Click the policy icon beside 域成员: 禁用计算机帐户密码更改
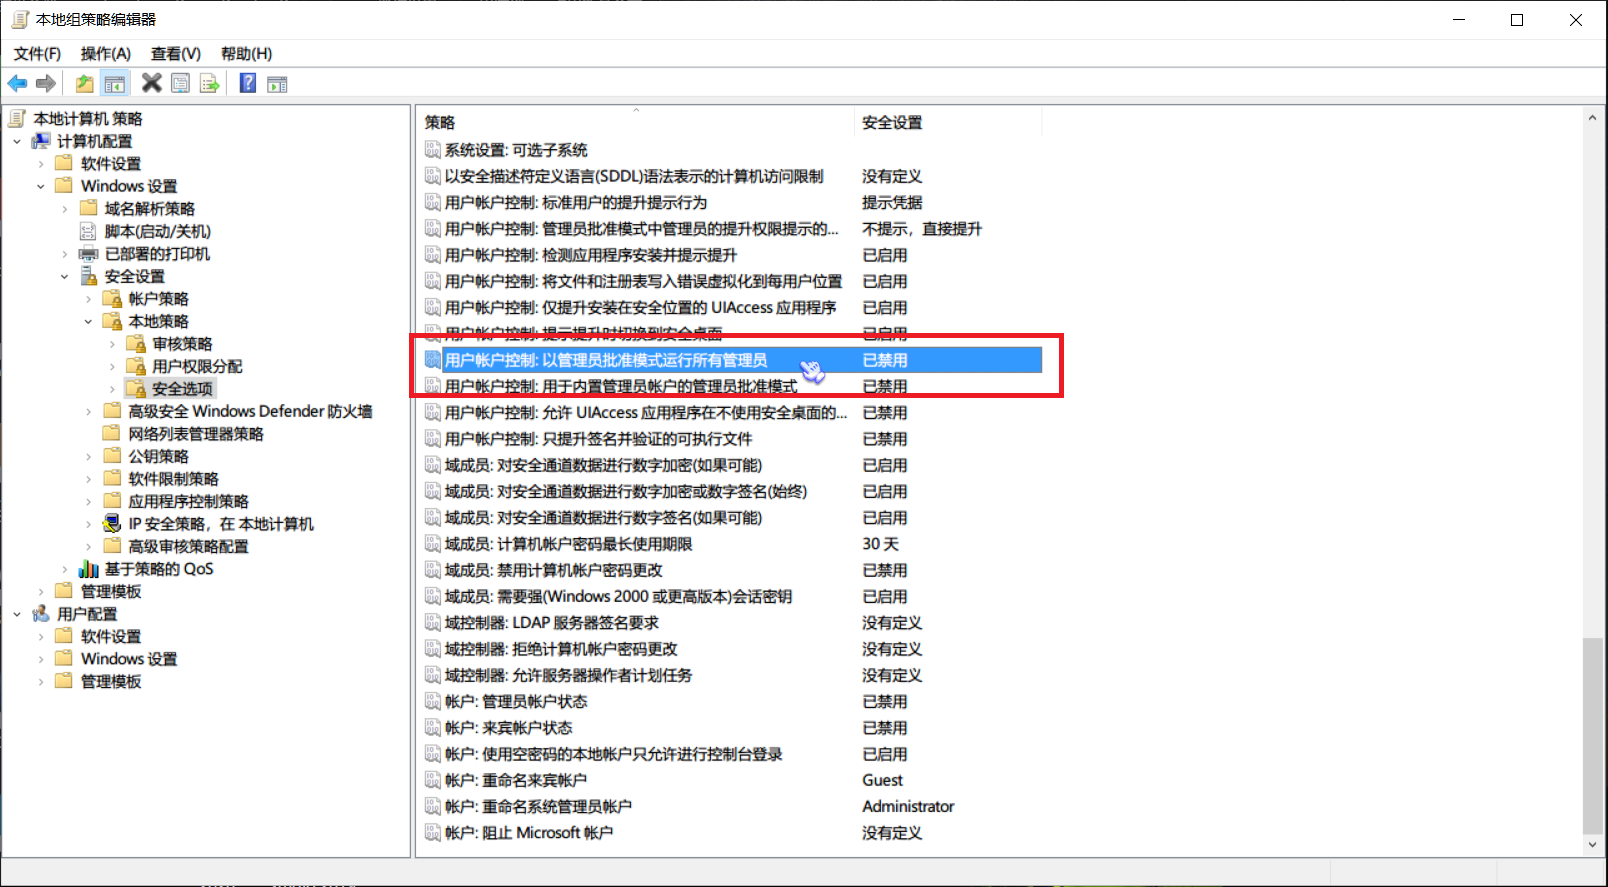 click(x=433, y=570)
